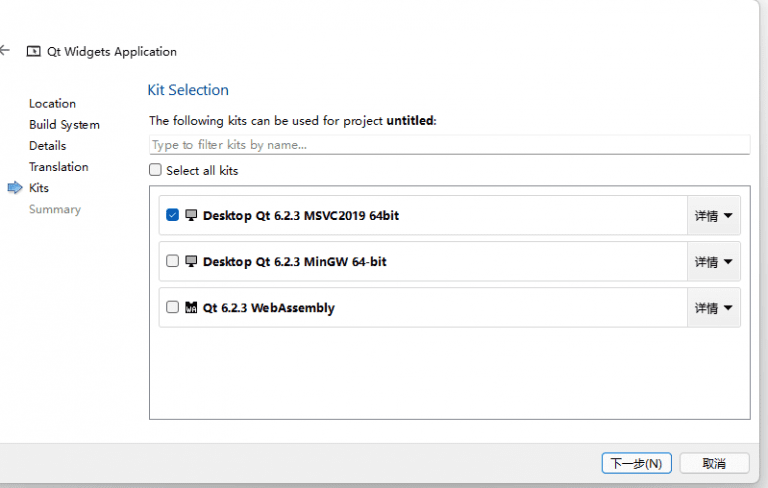Image resolution: width=768 pixels, height=488 pixels.
Task: Select the Build System step
Action: [64, 125]
